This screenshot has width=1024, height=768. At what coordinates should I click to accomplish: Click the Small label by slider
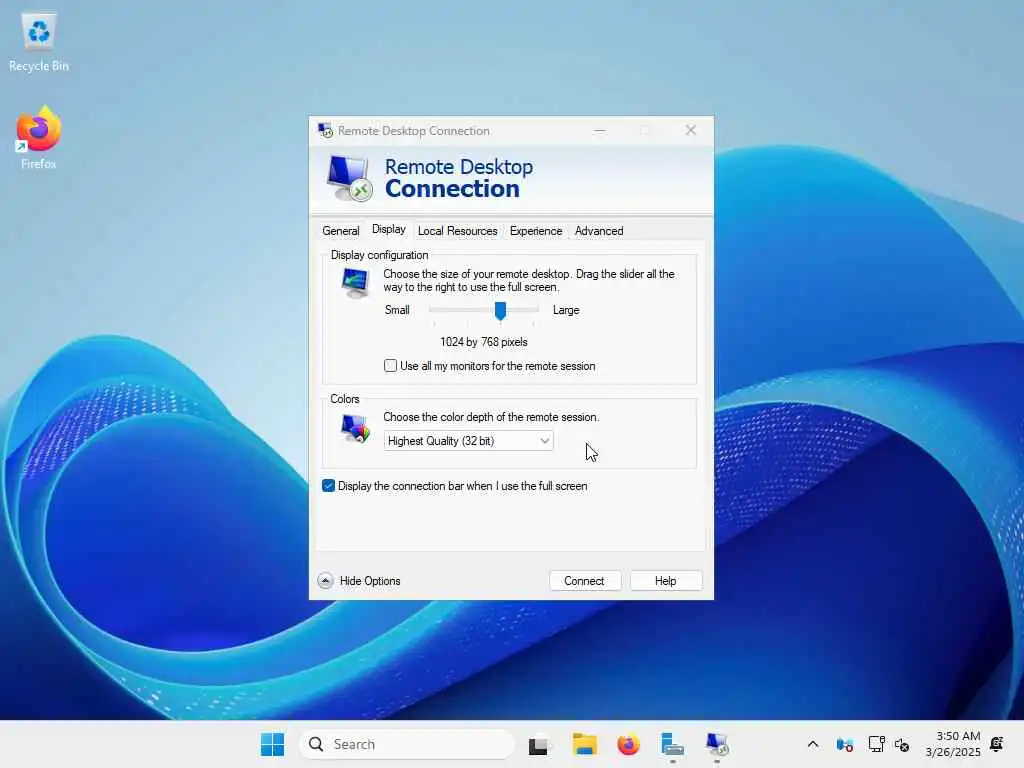(397, 310)
